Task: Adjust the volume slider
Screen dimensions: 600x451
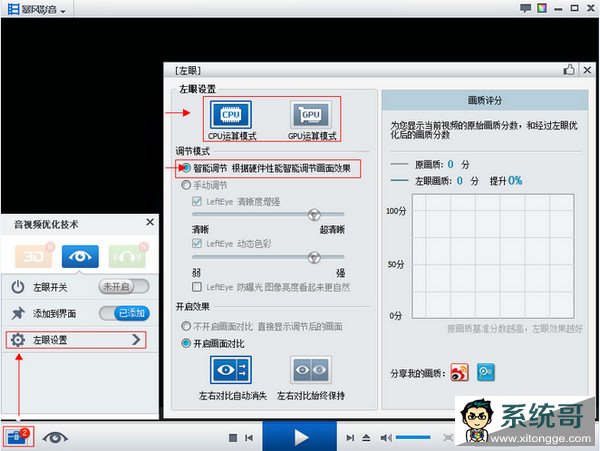Action: [x=413, y=437]
